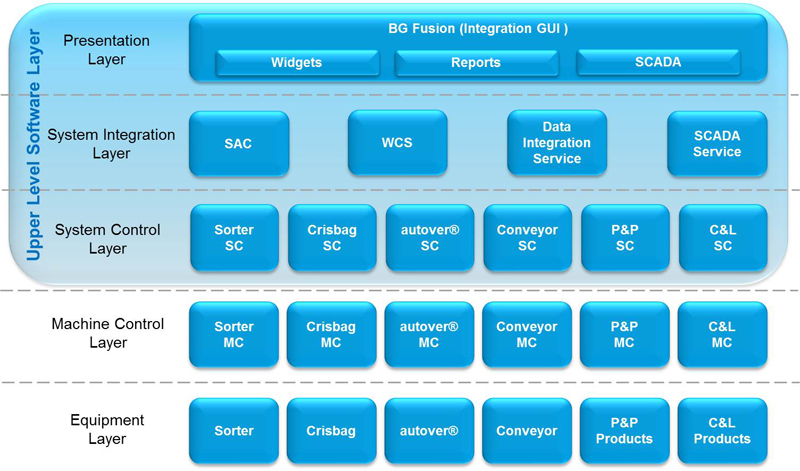
Task: Select the Reports block
Action: click(x=477, y=62)
